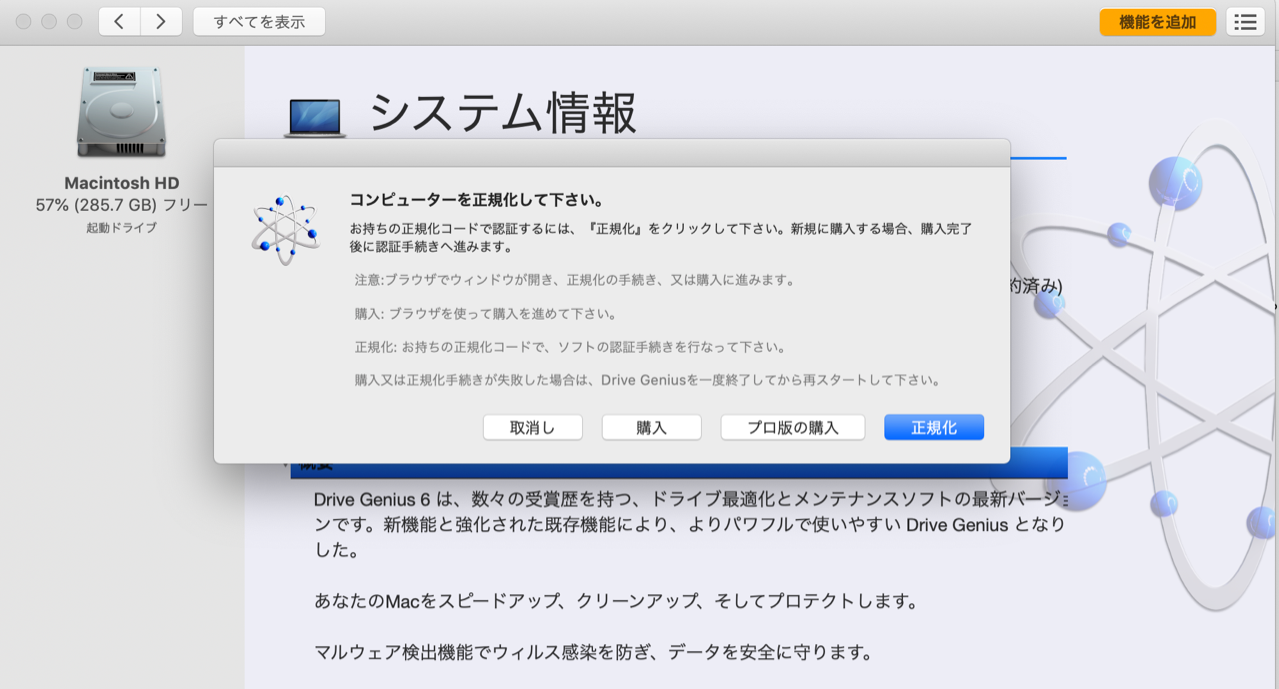The width and height of the screenshot is (1279, 689).
Task: Click the 57% (285.7 GB) フリー text
Action: (121, 205)
